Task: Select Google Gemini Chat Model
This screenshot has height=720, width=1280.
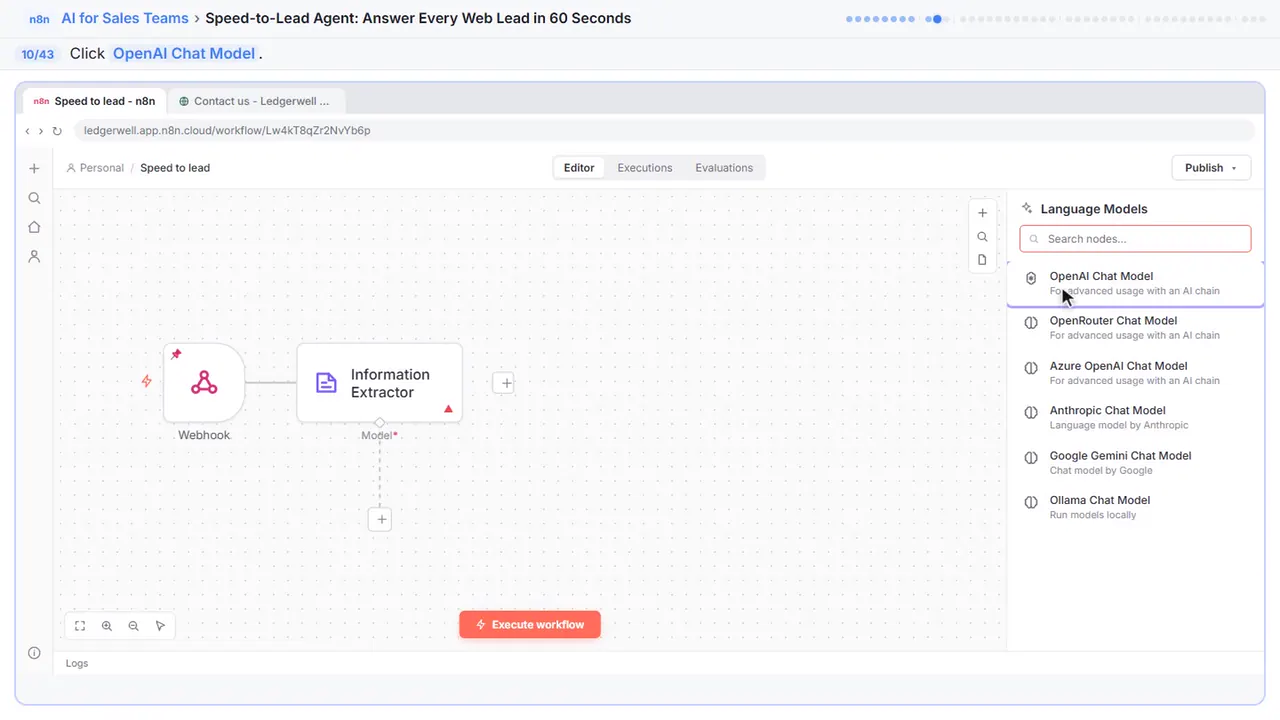Action: [x=1135, y=462]
